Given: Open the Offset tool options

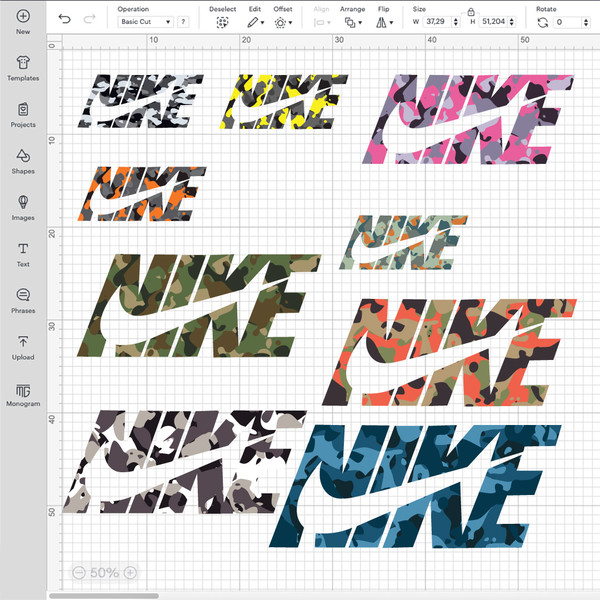Looking at the screenshot, I should click(283, 23).
